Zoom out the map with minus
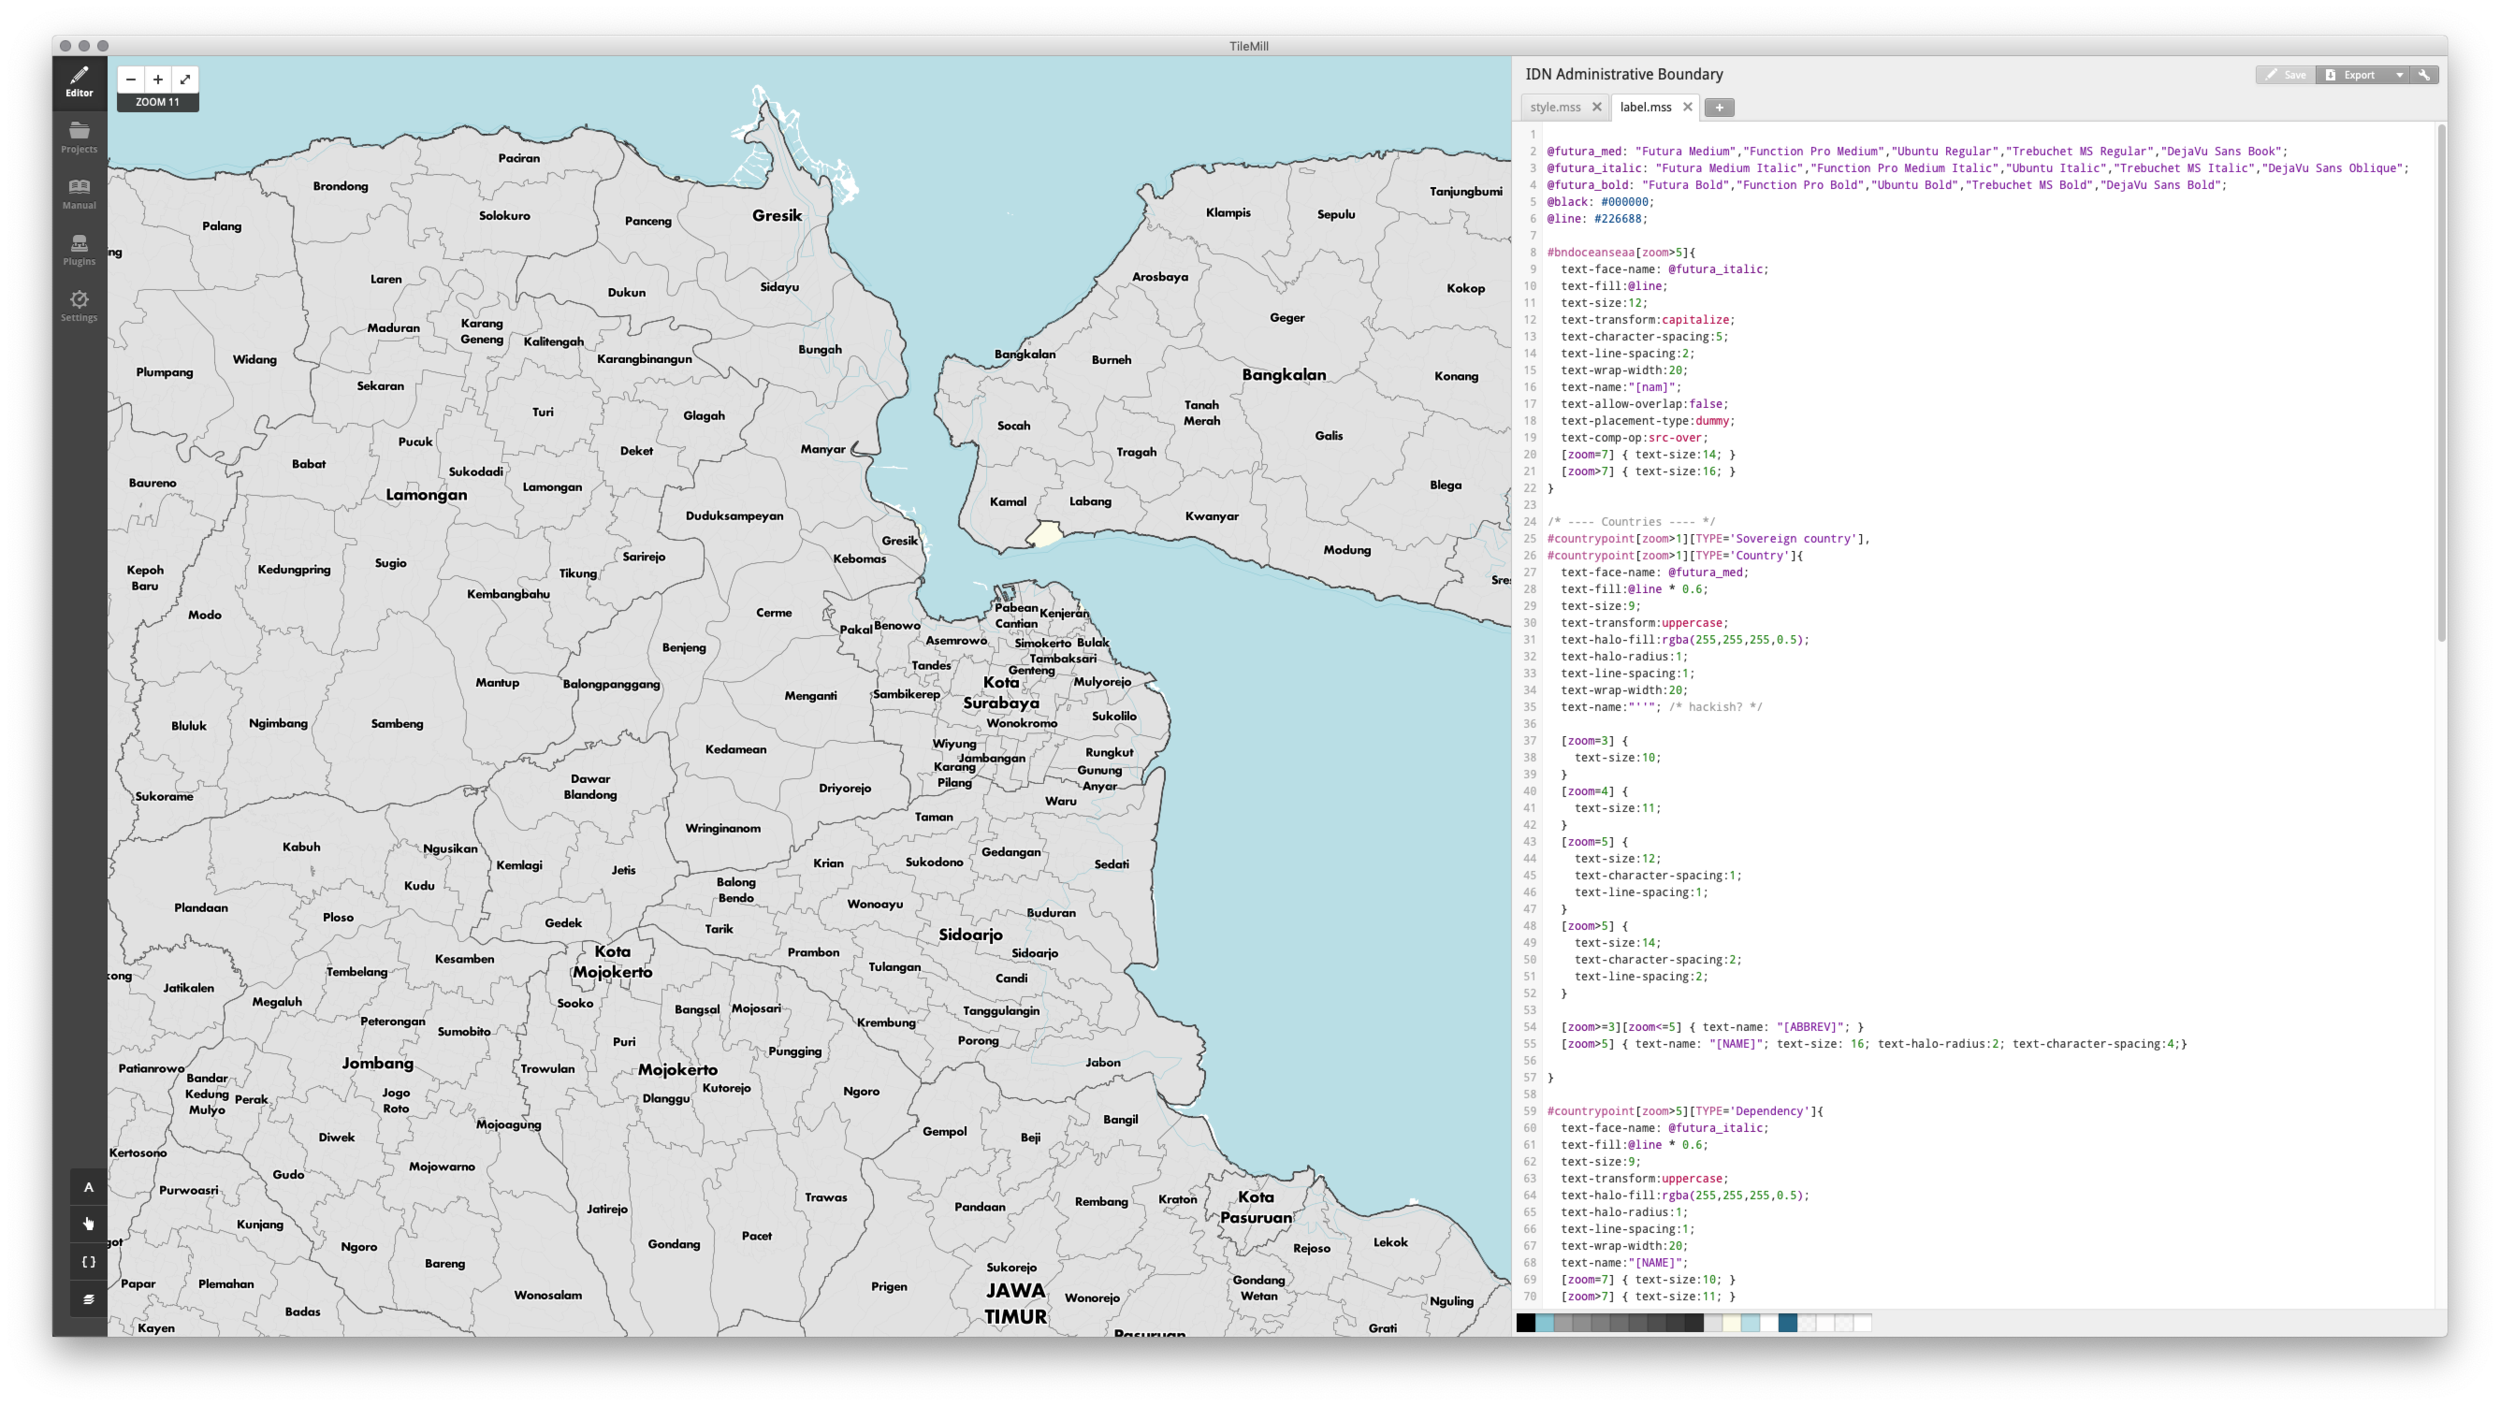Screen dimensions: 2500x1406 point(131,79)
